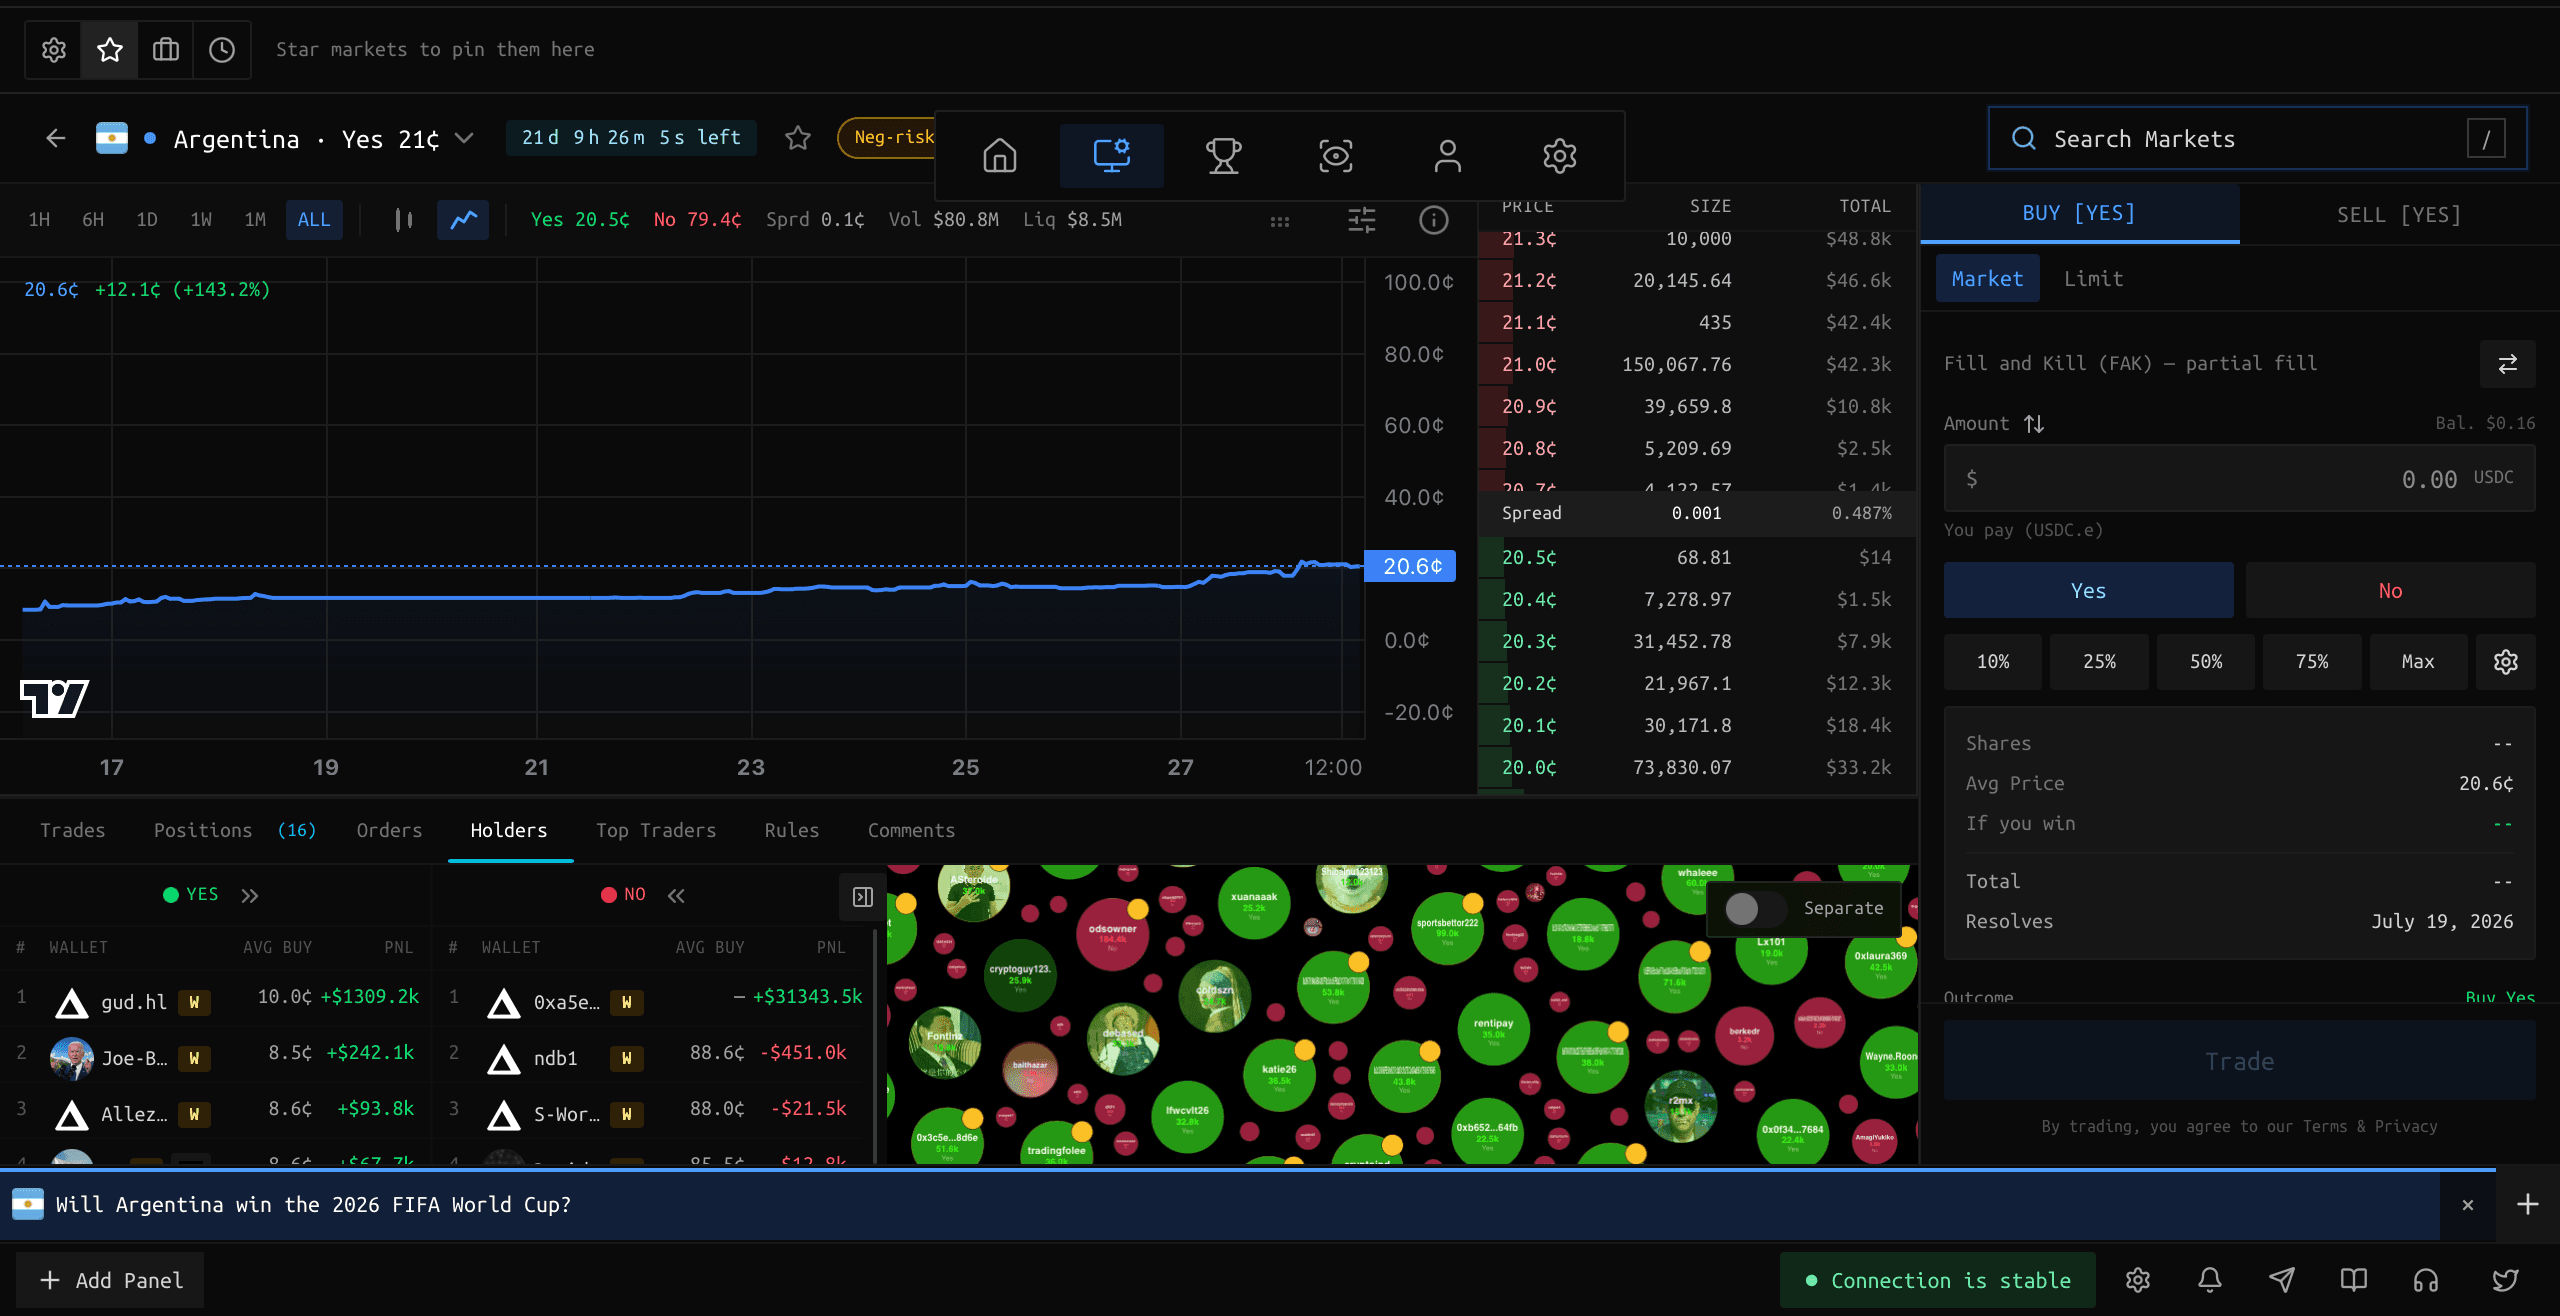The height and width of the screenshot is (1316, 2560).
Task: Focus the USDC amount input field
Action: click(x=2240, y=478)
